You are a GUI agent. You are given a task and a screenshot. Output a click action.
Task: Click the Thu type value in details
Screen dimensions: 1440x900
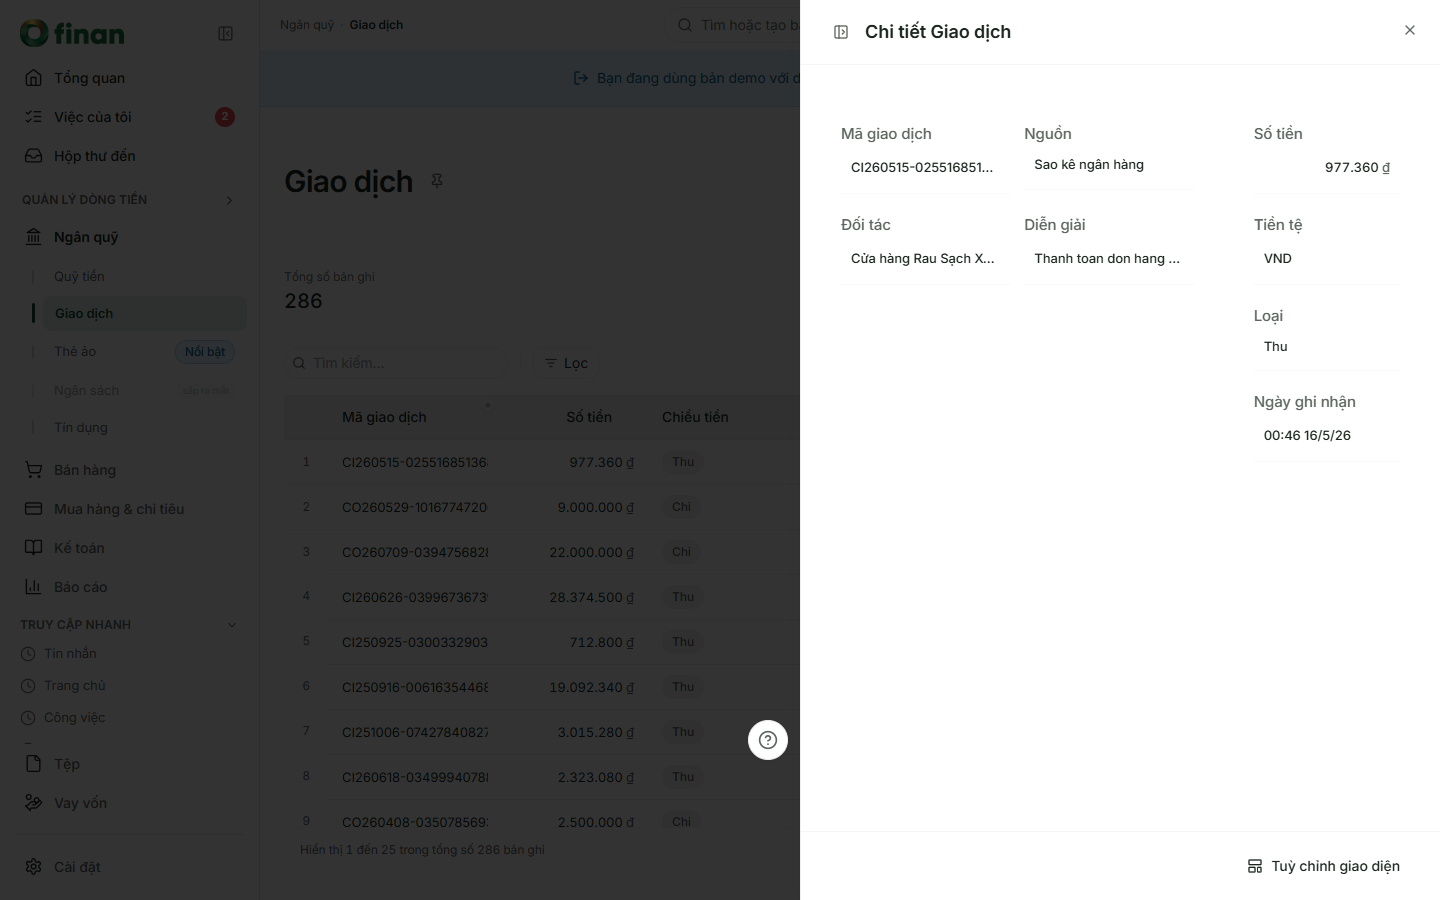click(1276, 346)
